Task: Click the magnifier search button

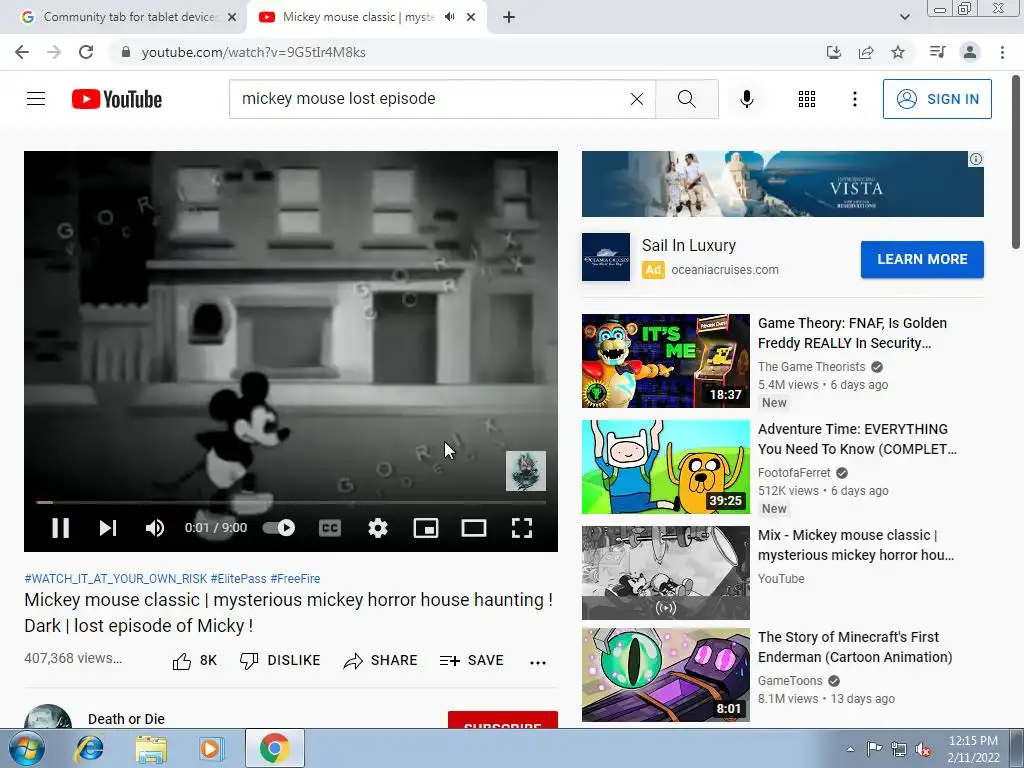Action: point(686,99)
